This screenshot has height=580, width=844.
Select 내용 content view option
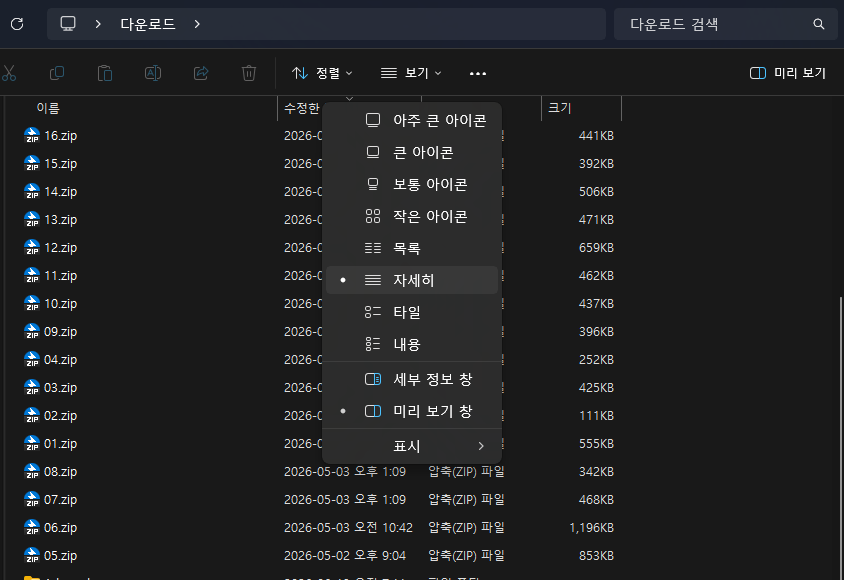tap(412, 344)
